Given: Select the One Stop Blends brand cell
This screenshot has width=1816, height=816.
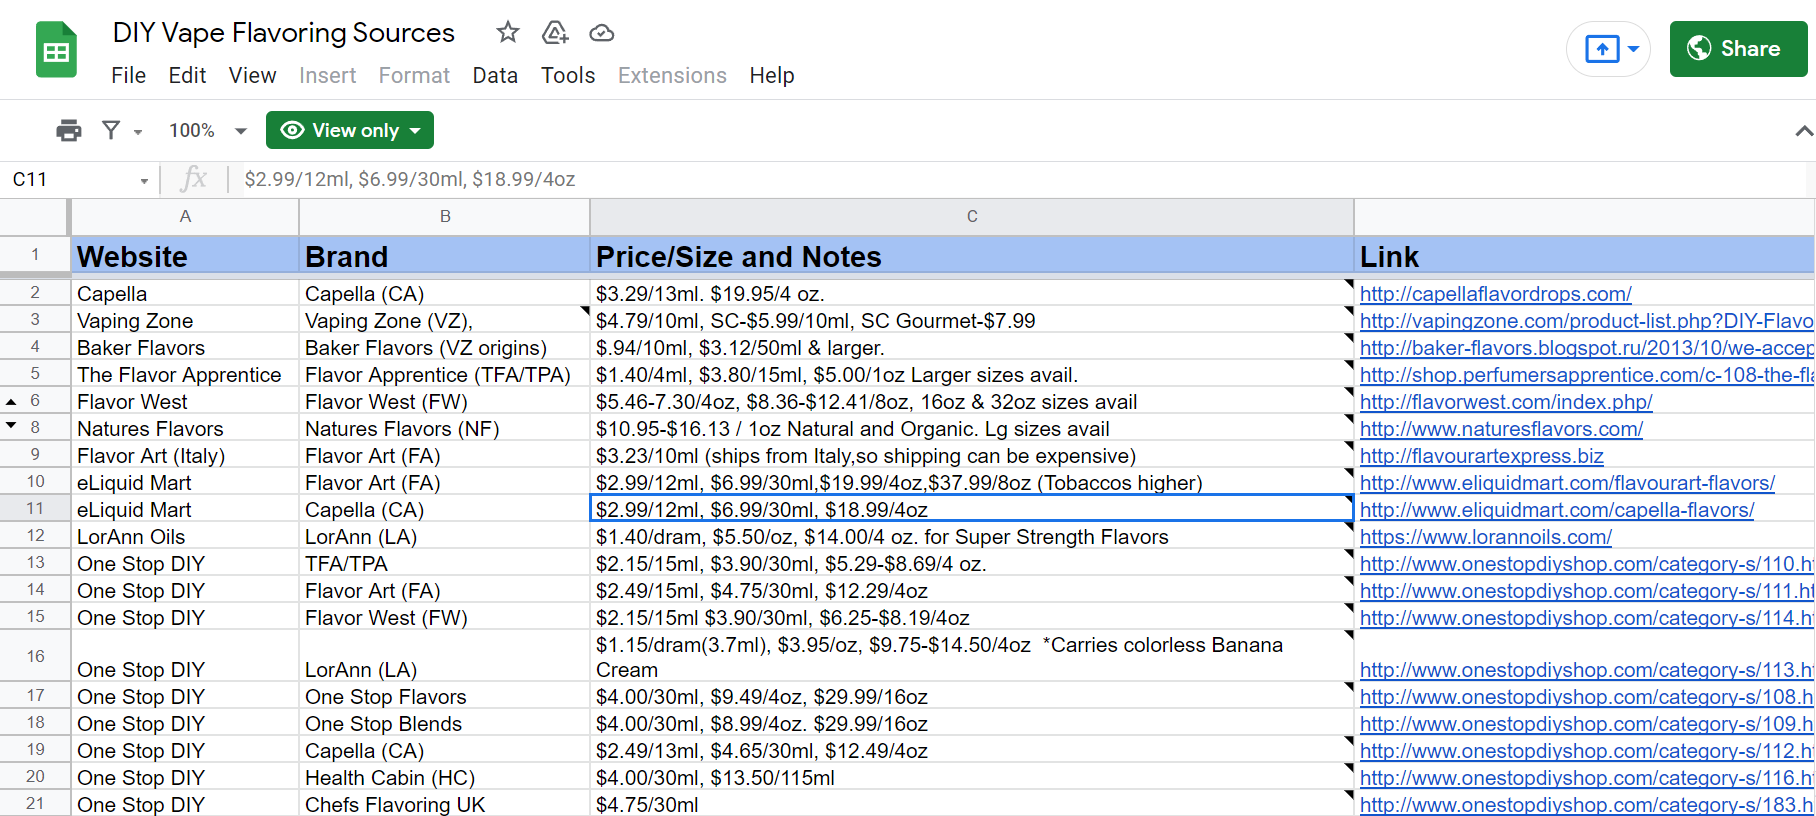Looking at the screenshot, I should coord(445,724).
